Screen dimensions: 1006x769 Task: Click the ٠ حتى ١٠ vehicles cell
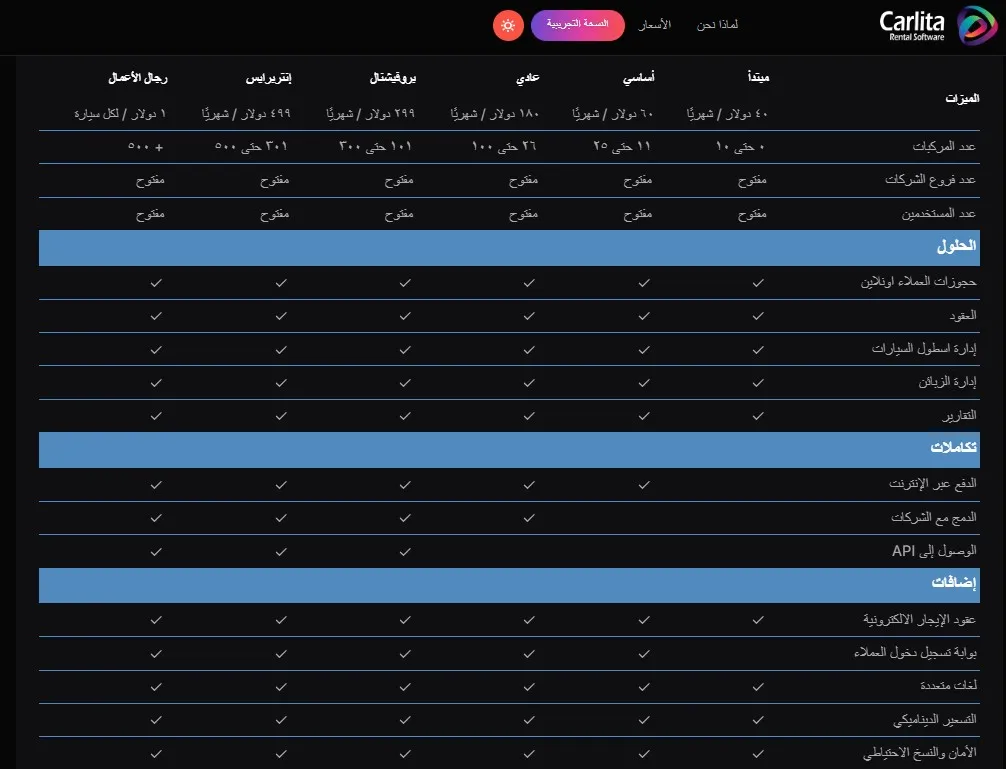tap(740, 147)
